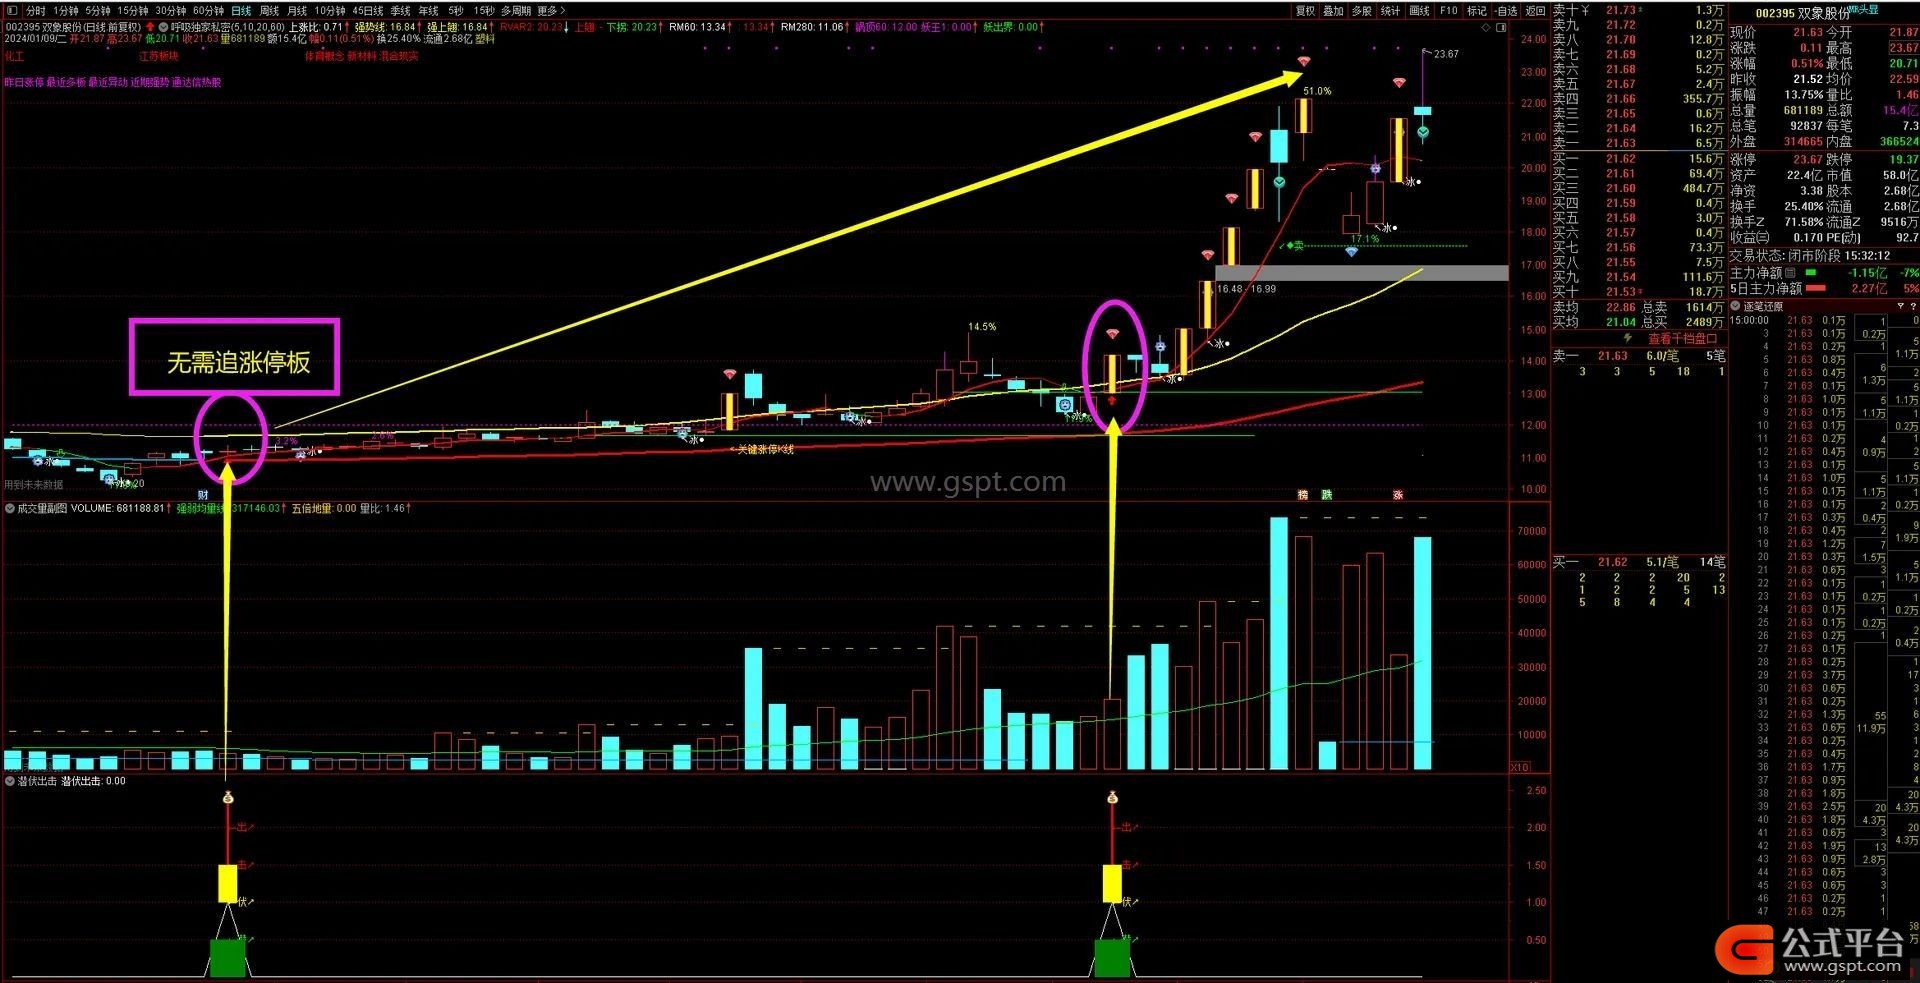Click the 塑料 industry label
This screenshot has width=1920, height=983.
(x=485, y=39)
